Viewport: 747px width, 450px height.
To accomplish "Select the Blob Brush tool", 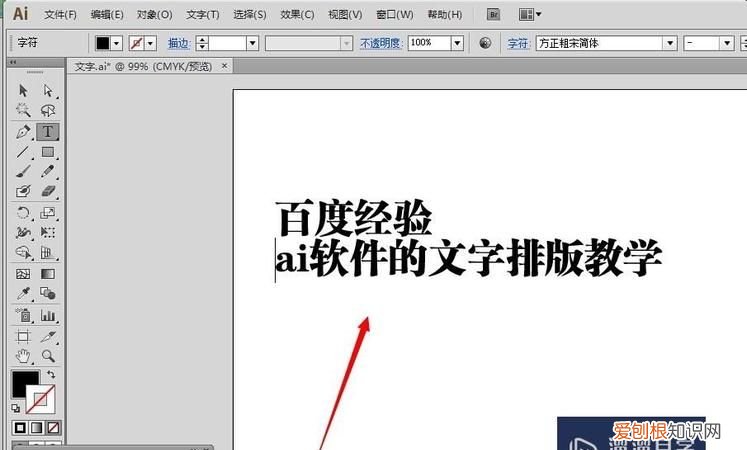I will pos(23,191).
